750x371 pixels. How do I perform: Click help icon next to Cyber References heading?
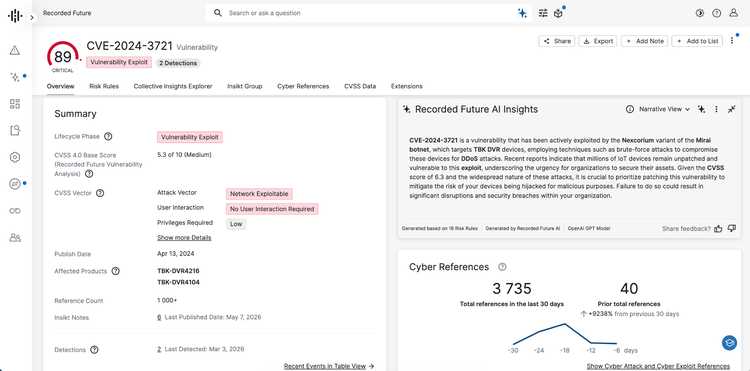point(502,267)
